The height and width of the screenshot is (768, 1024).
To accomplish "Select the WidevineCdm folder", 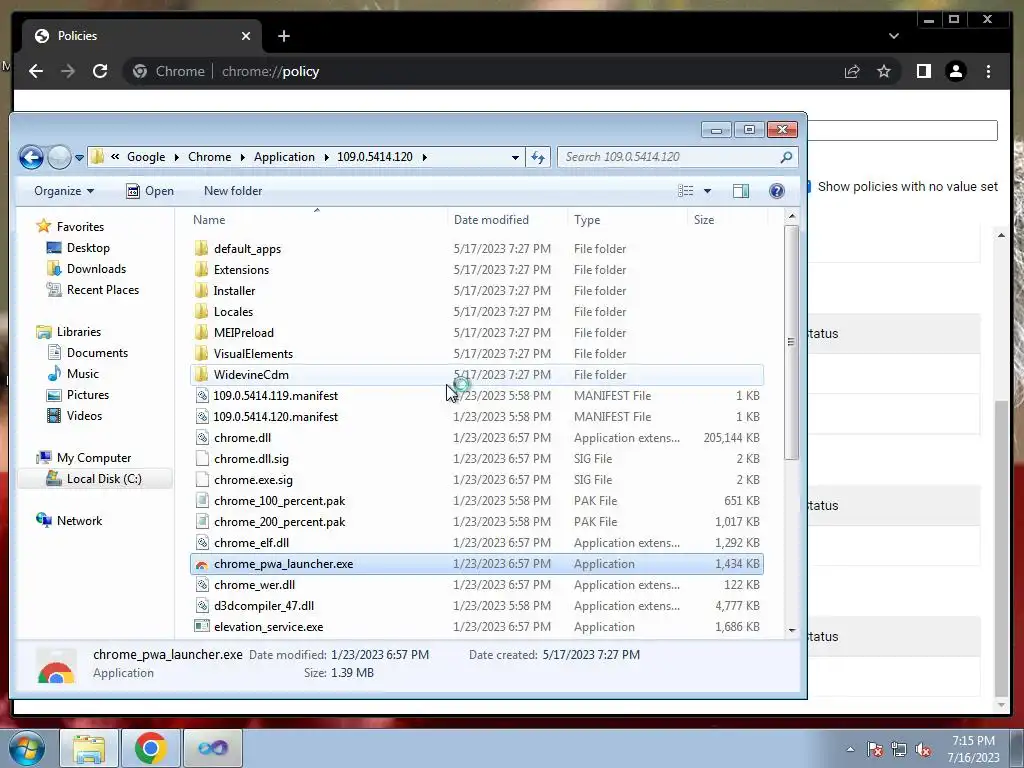I will pos(477,375).
